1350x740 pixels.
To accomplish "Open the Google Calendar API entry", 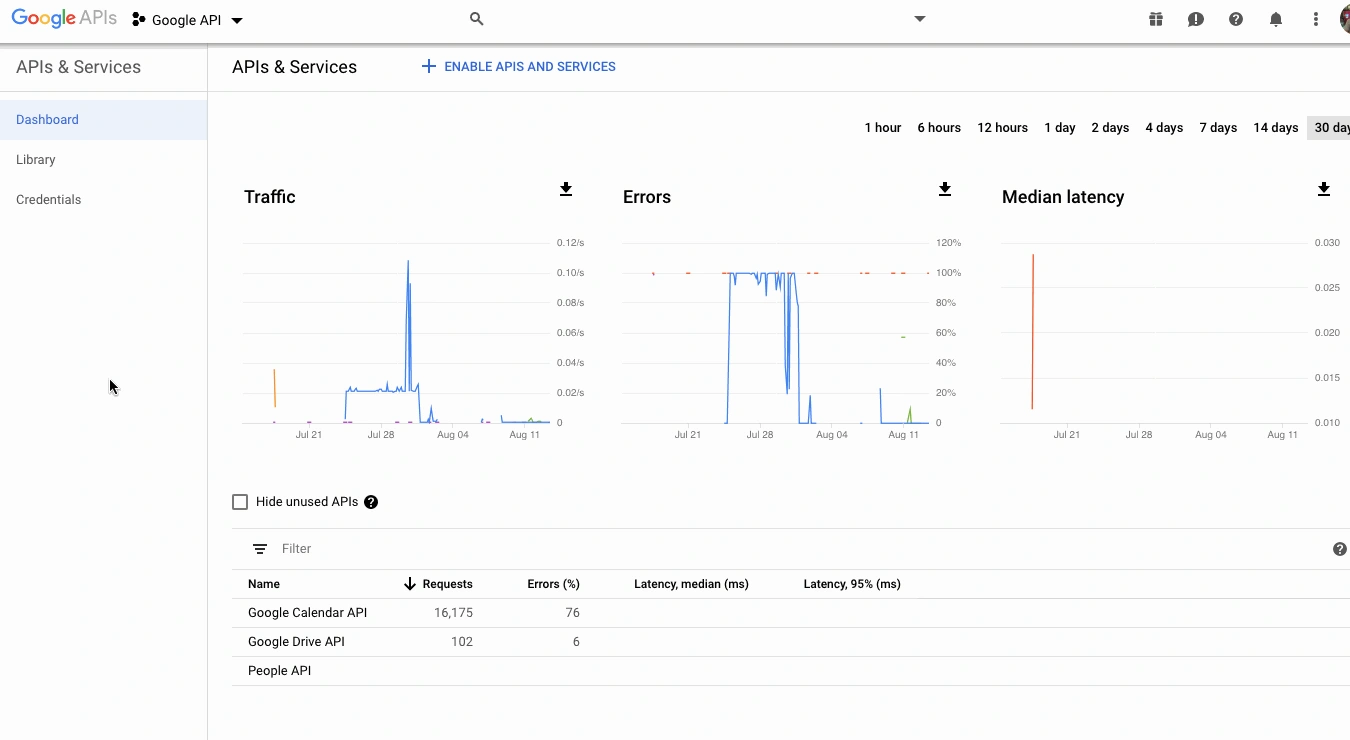I will click(307, 612).
